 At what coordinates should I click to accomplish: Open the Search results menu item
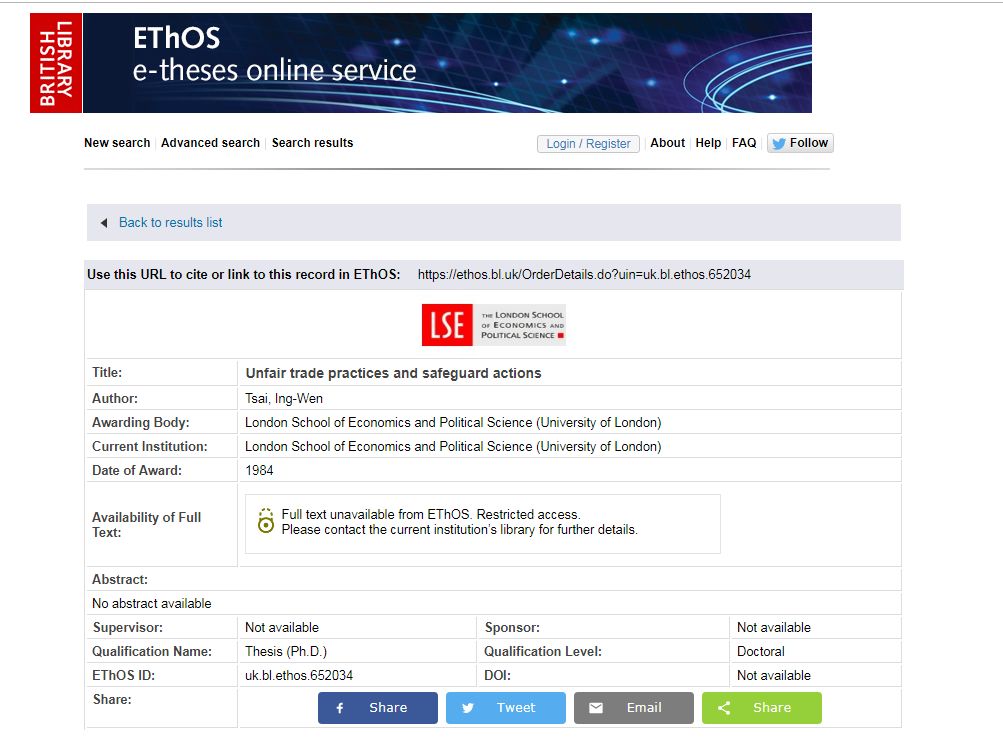coord(312,143)
